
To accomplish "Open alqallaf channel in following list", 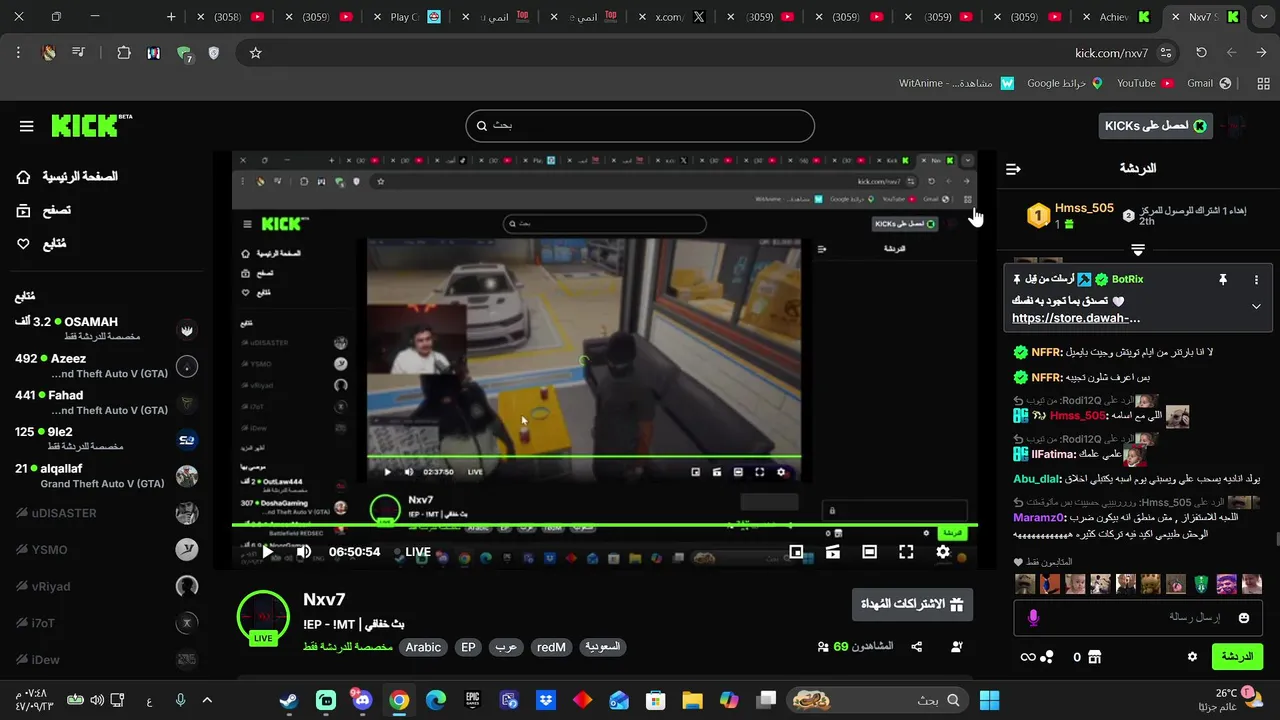I will (x=105, y=476).
